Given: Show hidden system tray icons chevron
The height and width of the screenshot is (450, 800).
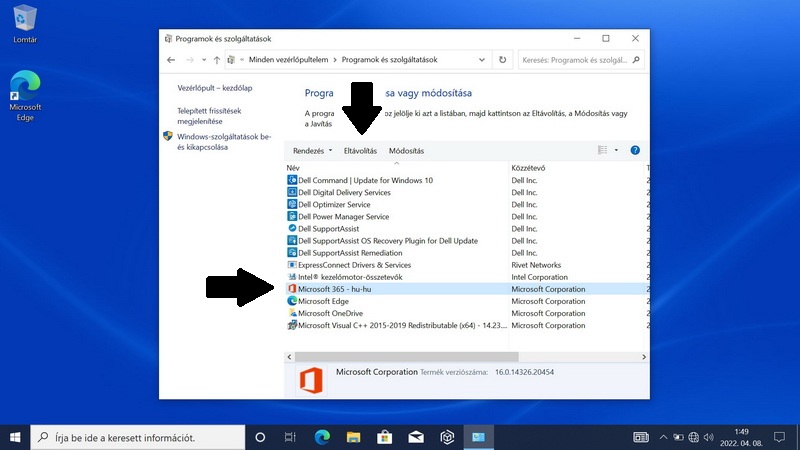Looking at the screenshot, I should pyautogui.click(x=663, y=437).
